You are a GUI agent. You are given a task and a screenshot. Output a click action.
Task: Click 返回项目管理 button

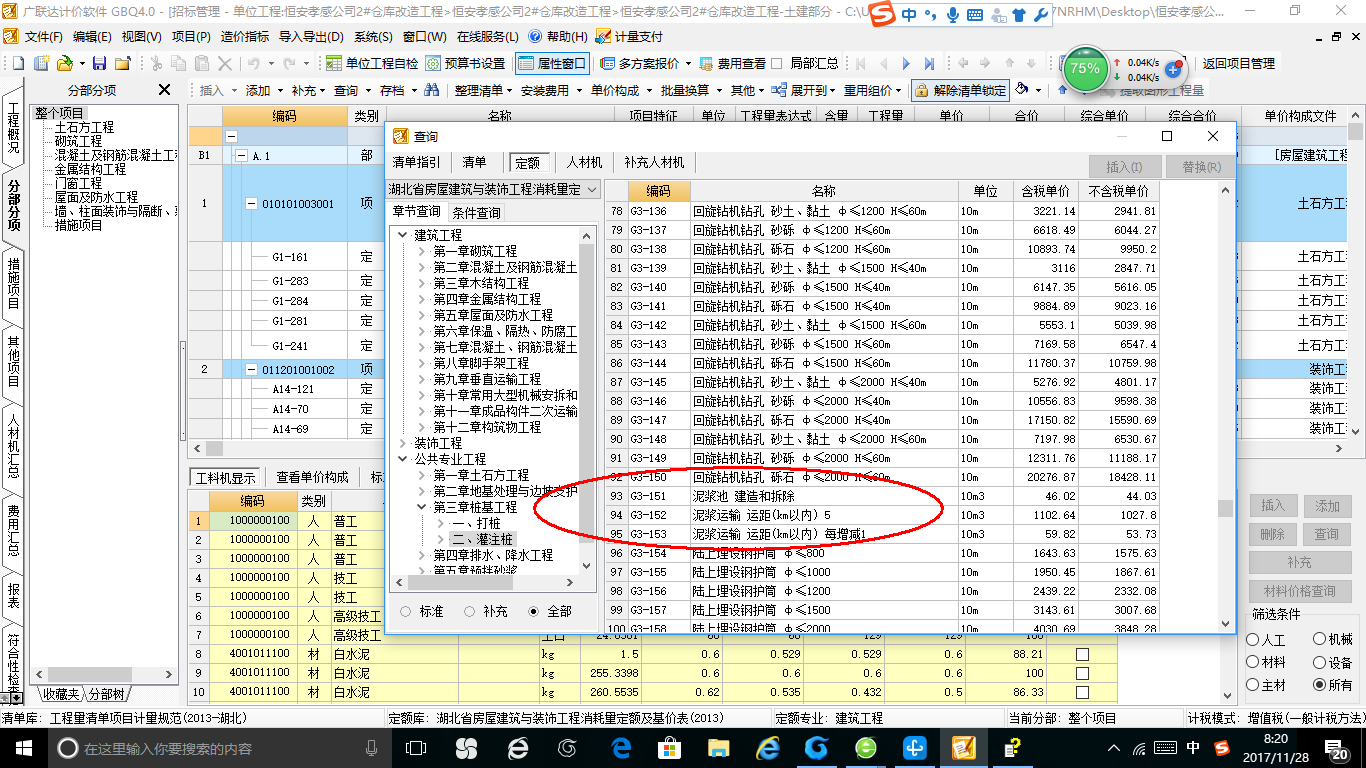(1239, 63)
